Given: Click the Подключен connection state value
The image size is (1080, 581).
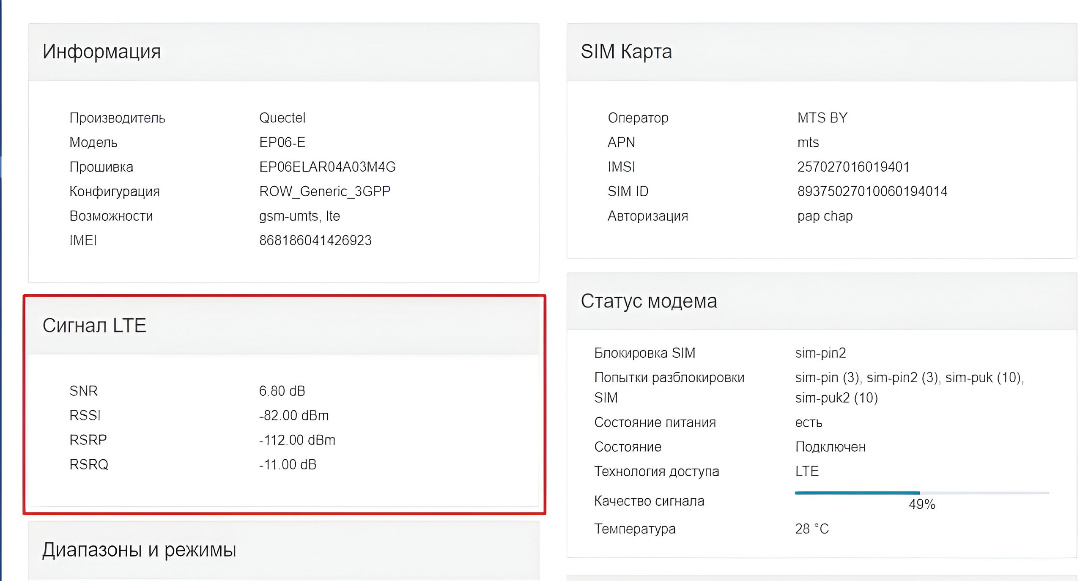Looking at the screenshot, I should 830,447.
